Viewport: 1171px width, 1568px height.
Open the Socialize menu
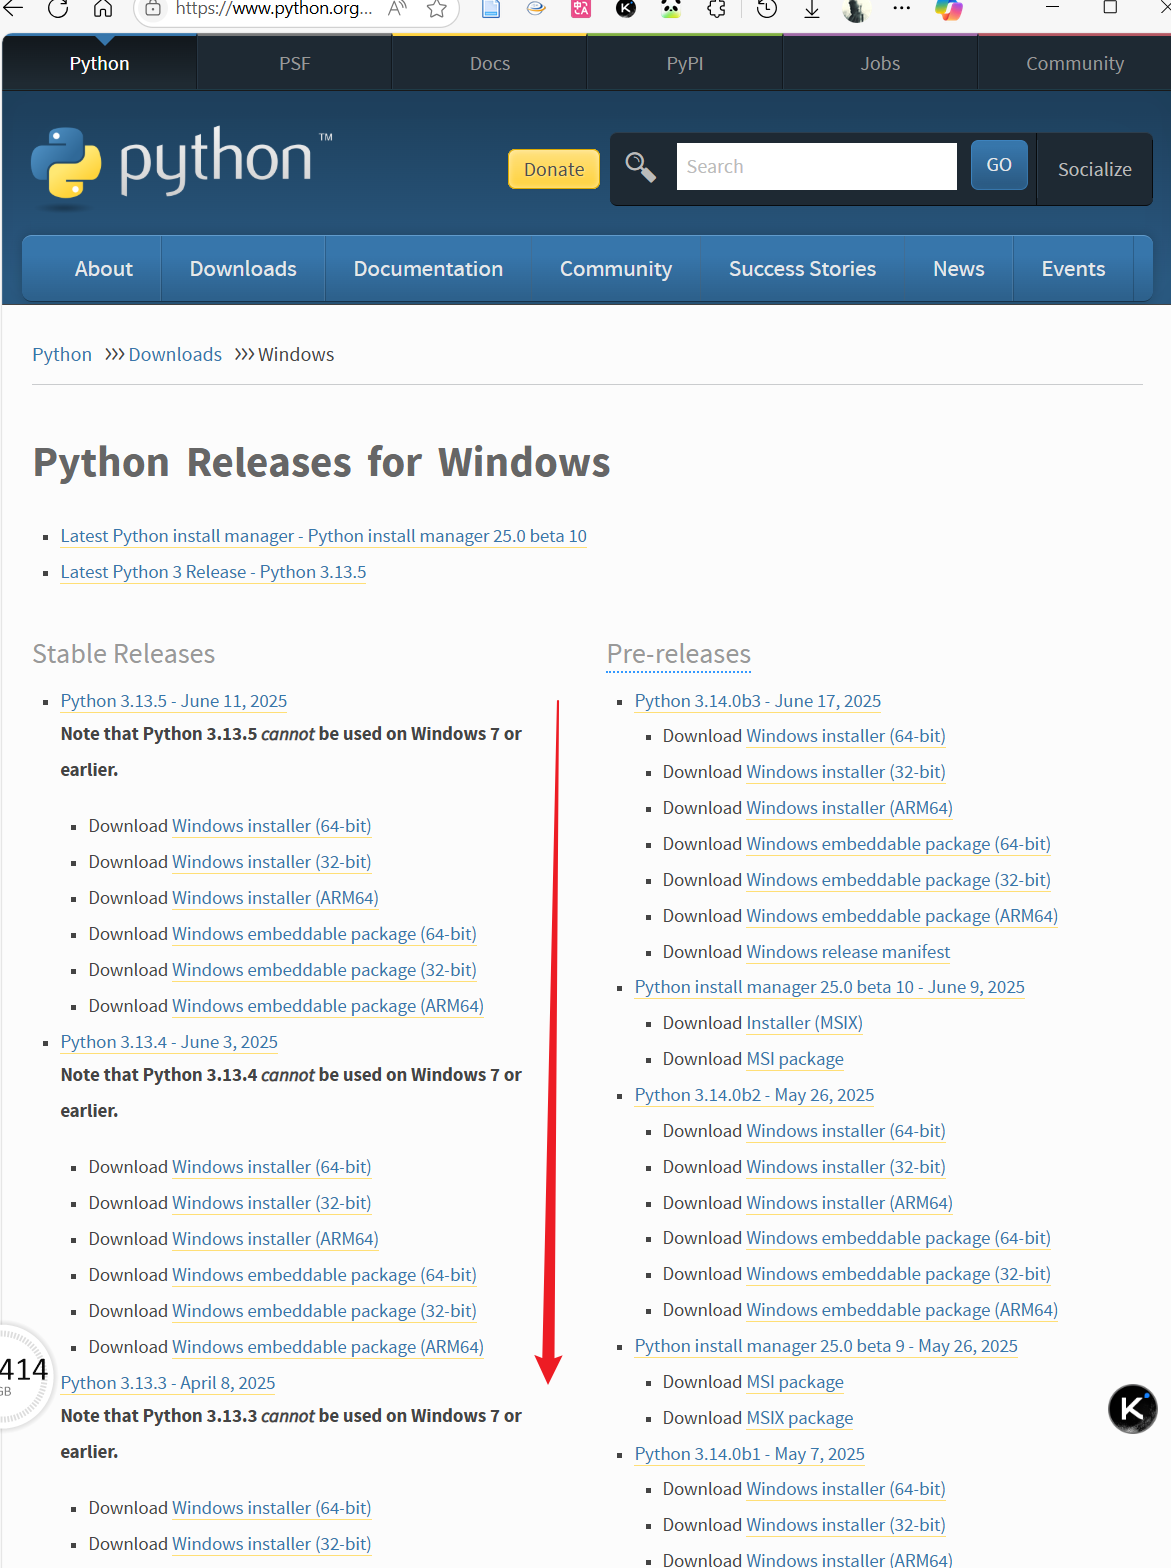point(1095,169)
